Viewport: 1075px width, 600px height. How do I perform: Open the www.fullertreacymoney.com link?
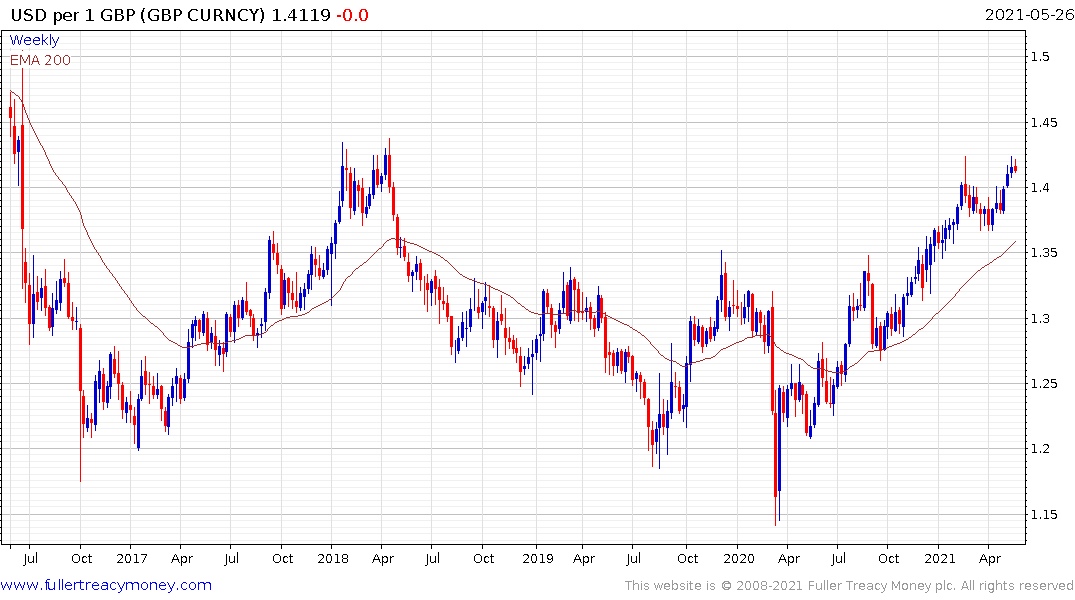tap(106, 586)
